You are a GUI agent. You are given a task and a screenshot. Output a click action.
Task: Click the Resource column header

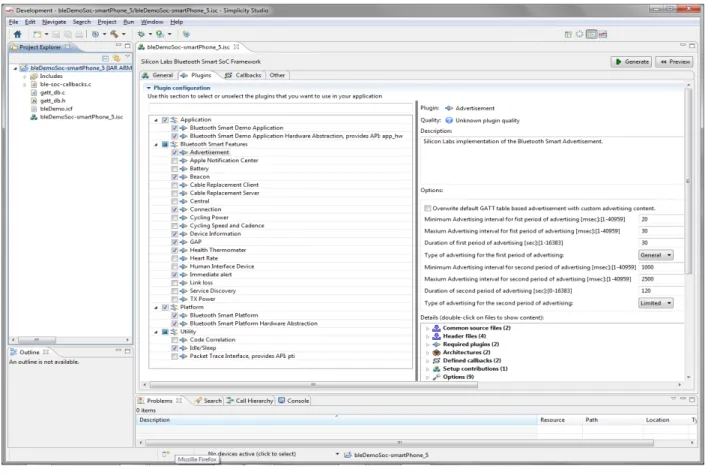point(560,420)
